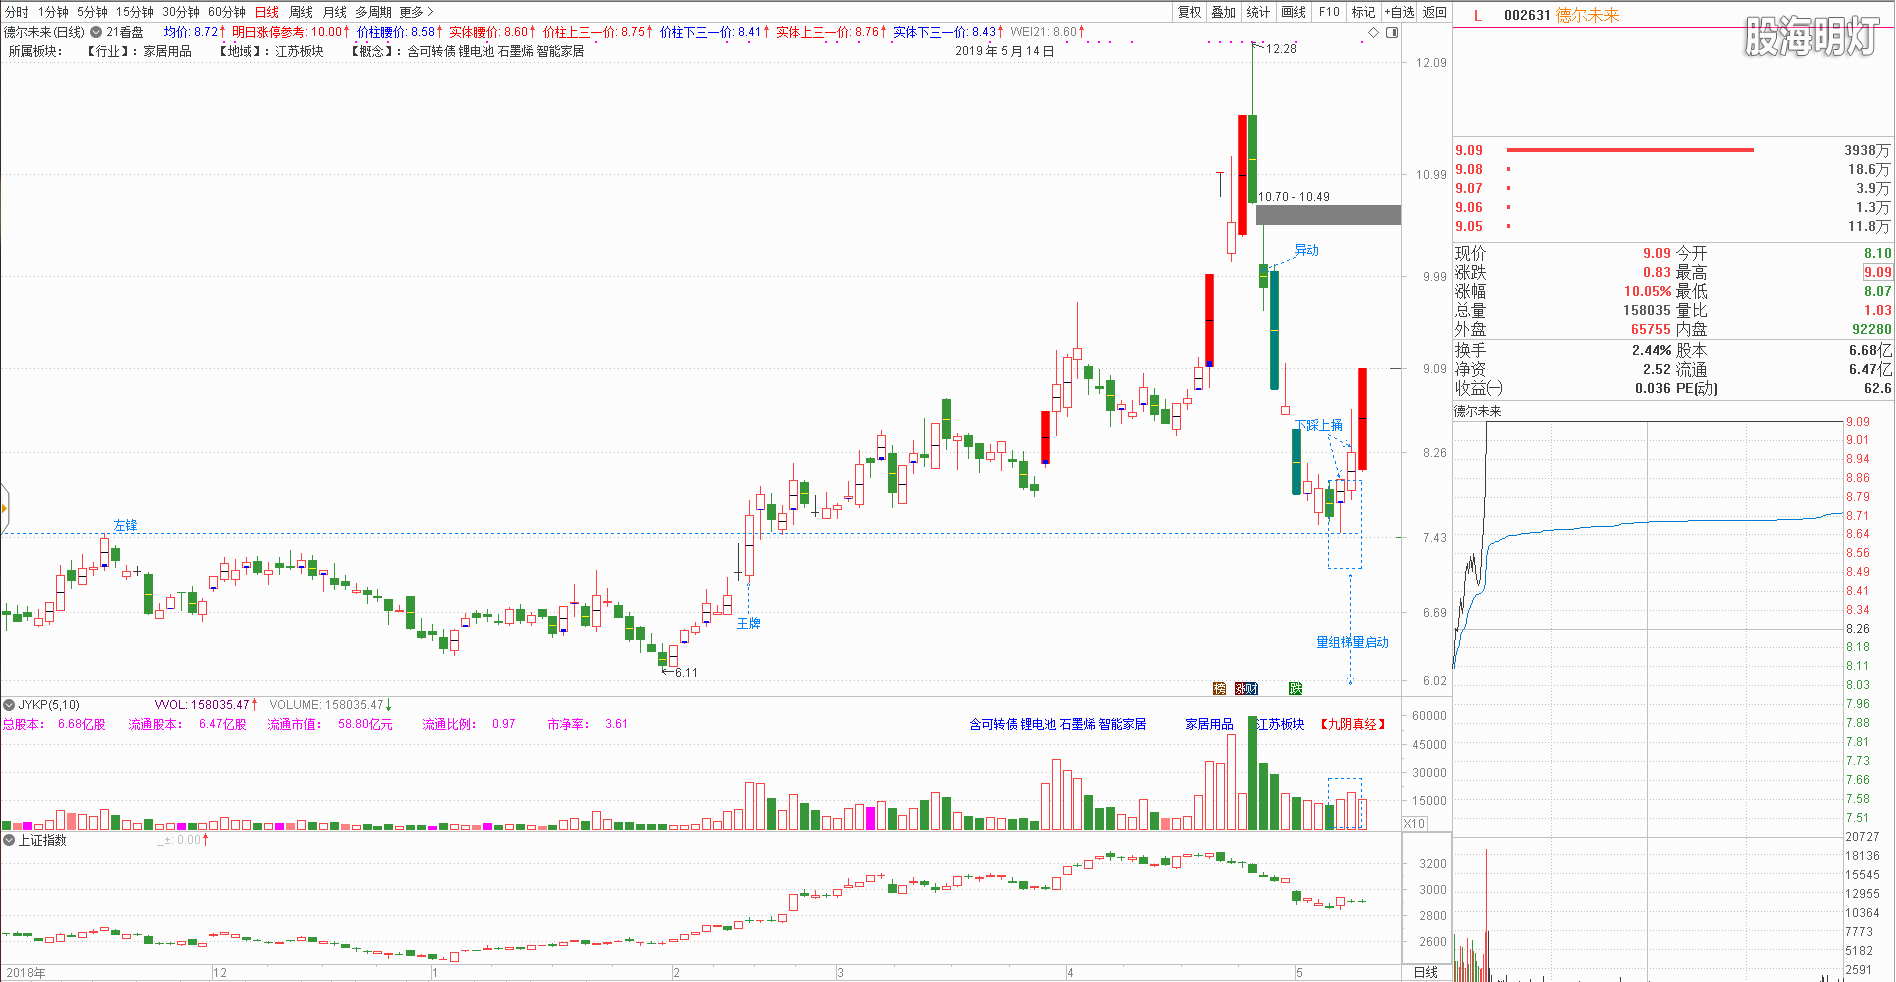The width and height of the screenshot is (1896, 982).
Task: Click the 12.28 high price label
Action: [x=1281, y=48]
